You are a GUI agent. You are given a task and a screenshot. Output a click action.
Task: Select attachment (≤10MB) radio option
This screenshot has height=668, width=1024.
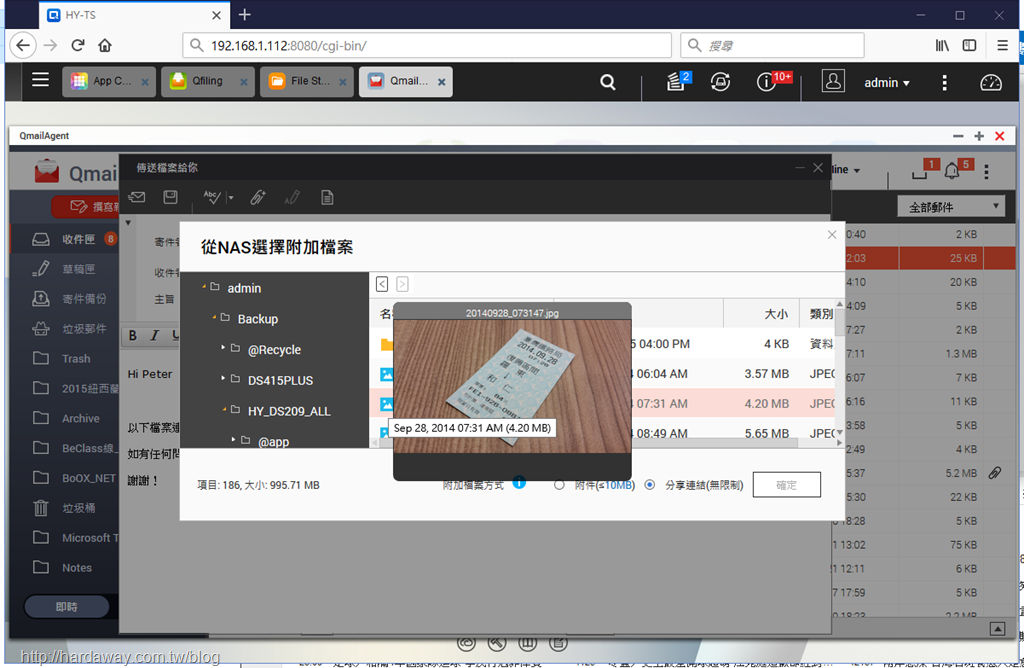[x=559, y=485]
